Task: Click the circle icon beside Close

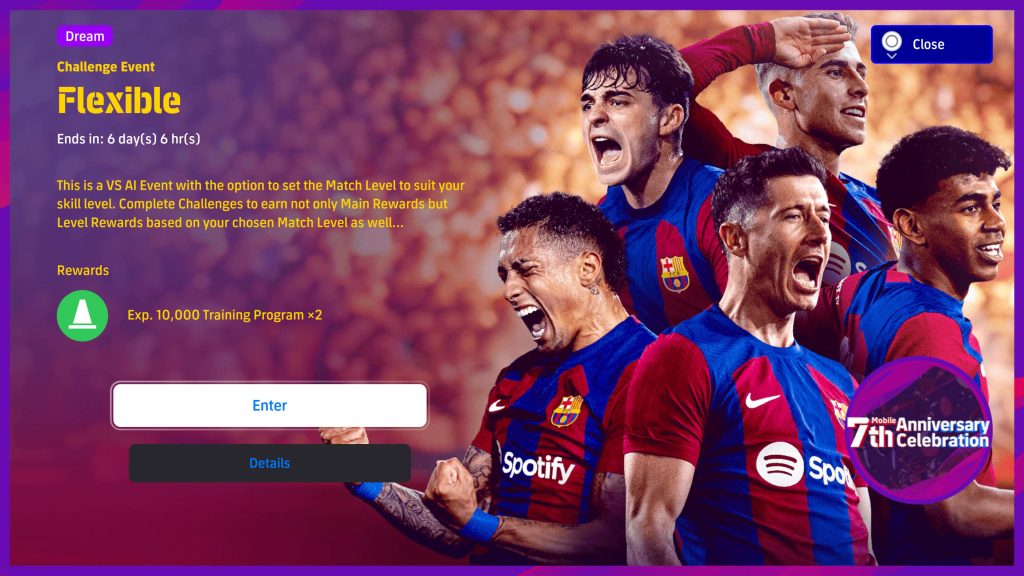Action: click(x=891, y=44)
